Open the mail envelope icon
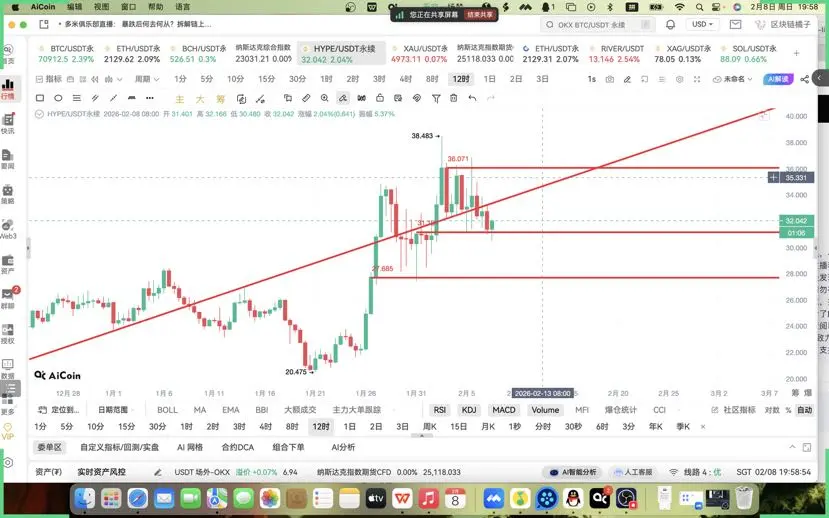 tap(735, 24)
